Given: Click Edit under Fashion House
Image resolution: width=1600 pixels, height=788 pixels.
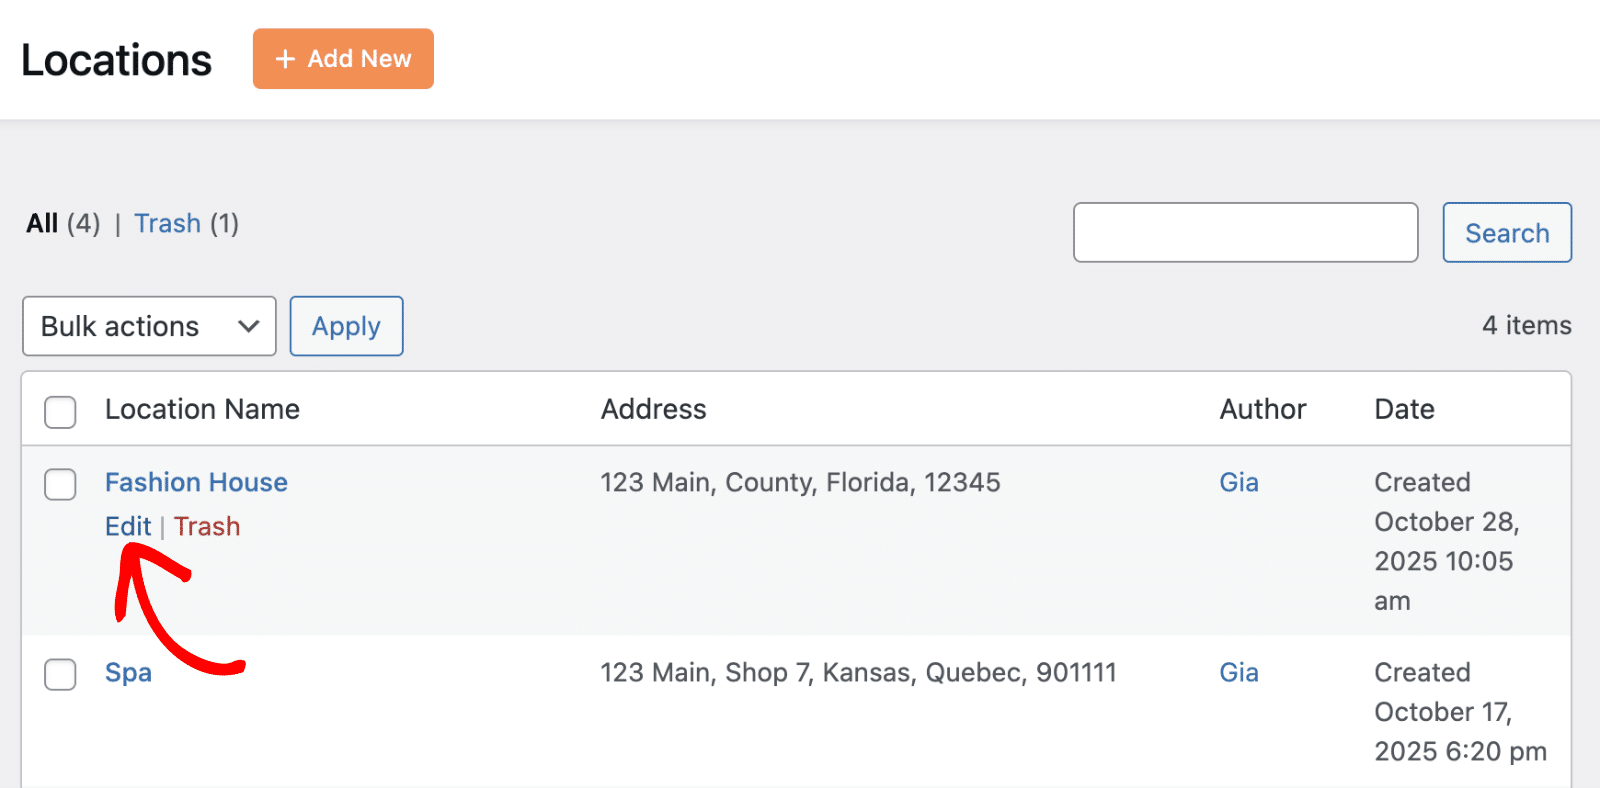Looking at the screenshot, I should 128,526.
